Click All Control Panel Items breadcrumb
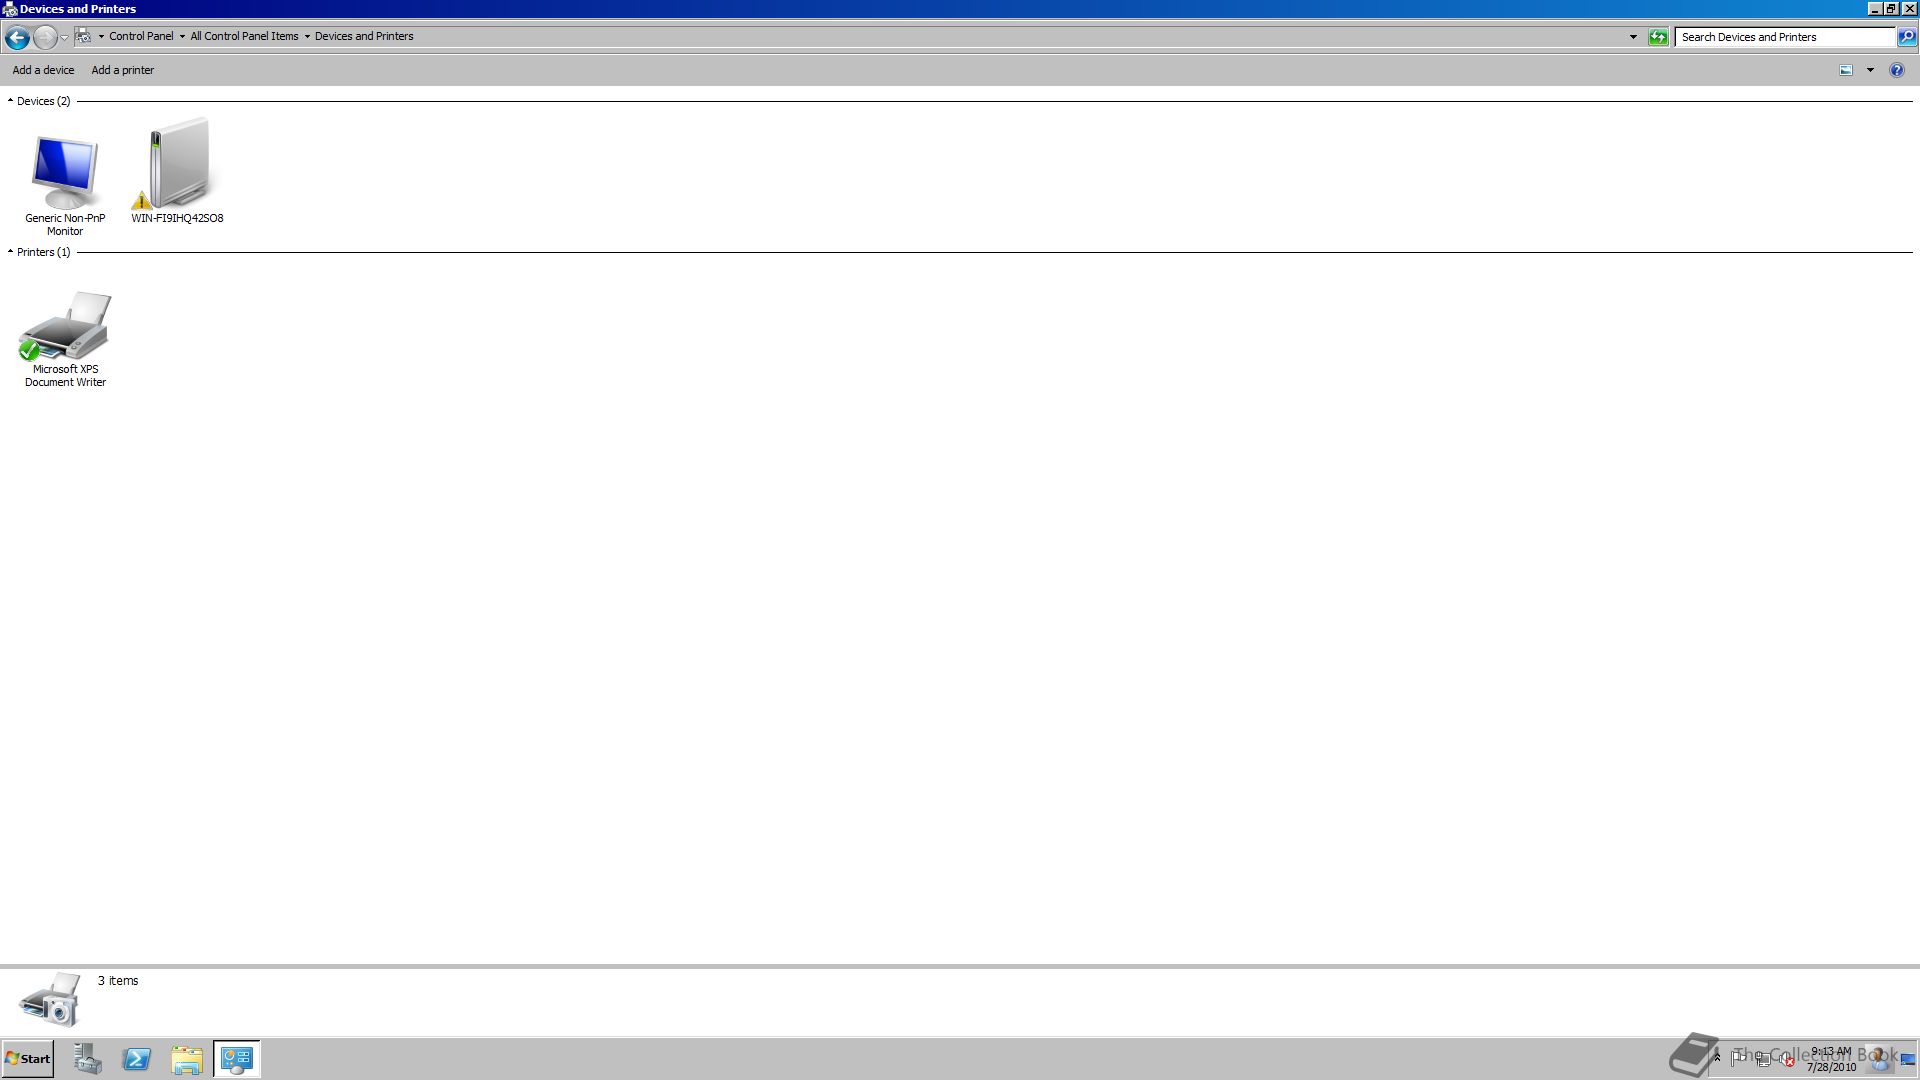The width and height of the screenshot is (1920, 1080). click(244, 36)
